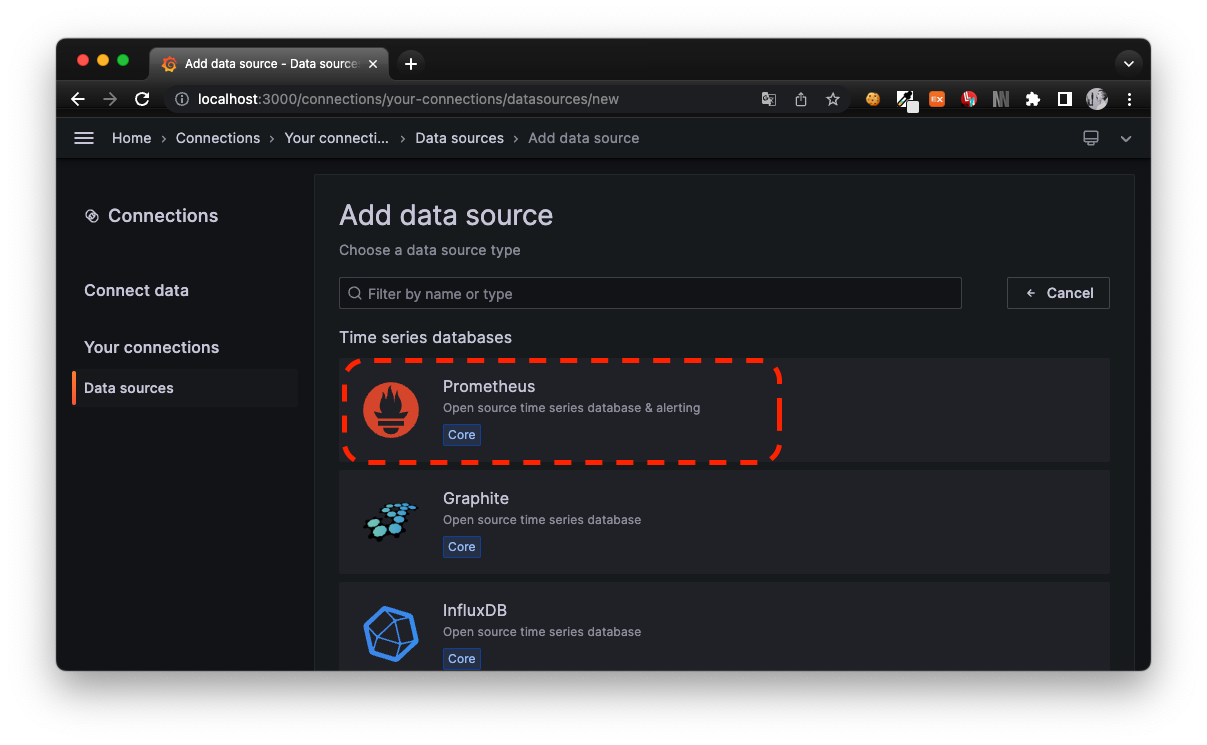Click the Prometheus flame logo
This screenshot has width=1207, height=745.
[x=391, y=410]
